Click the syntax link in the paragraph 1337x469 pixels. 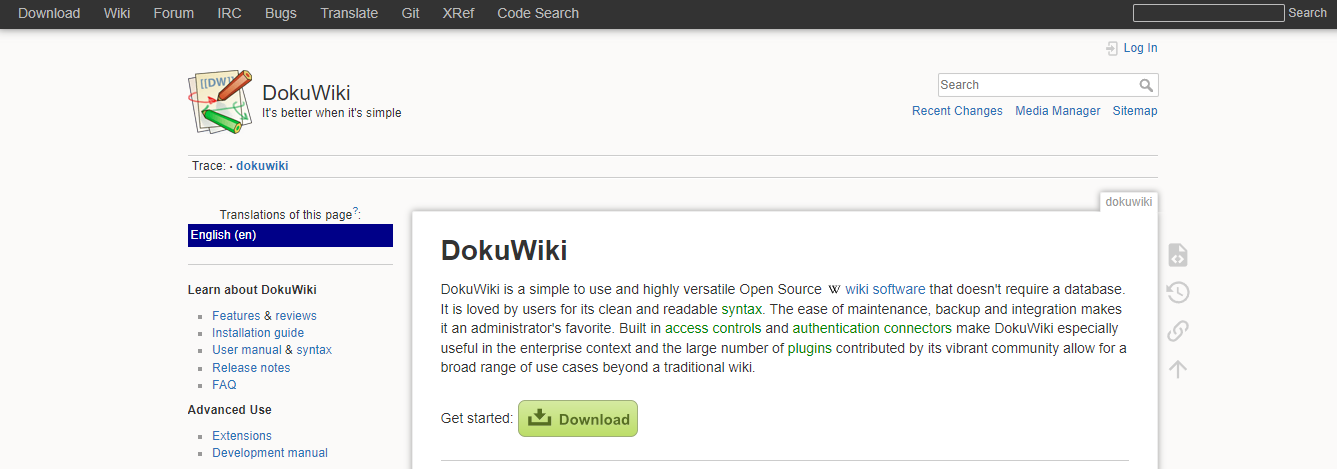tap(741, 309)
